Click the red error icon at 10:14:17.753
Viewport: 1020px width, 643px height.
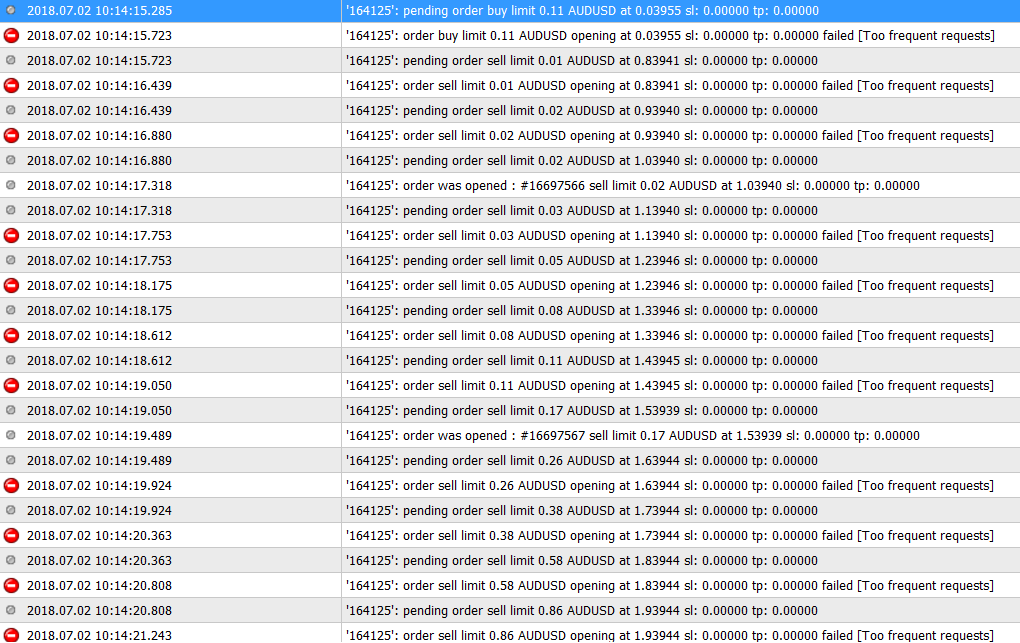click(11, 236)
